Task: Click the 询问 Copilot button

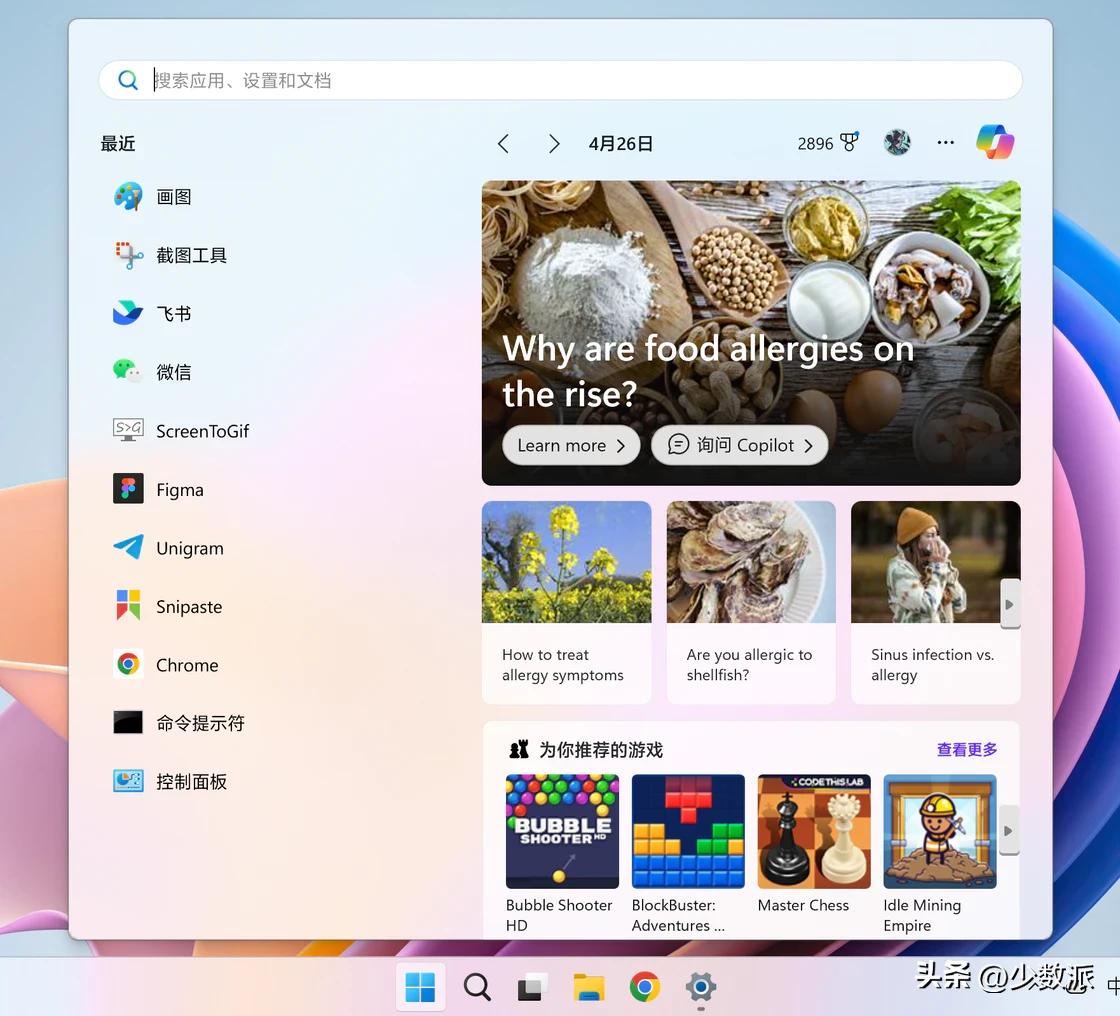Action: pos(739,445)
